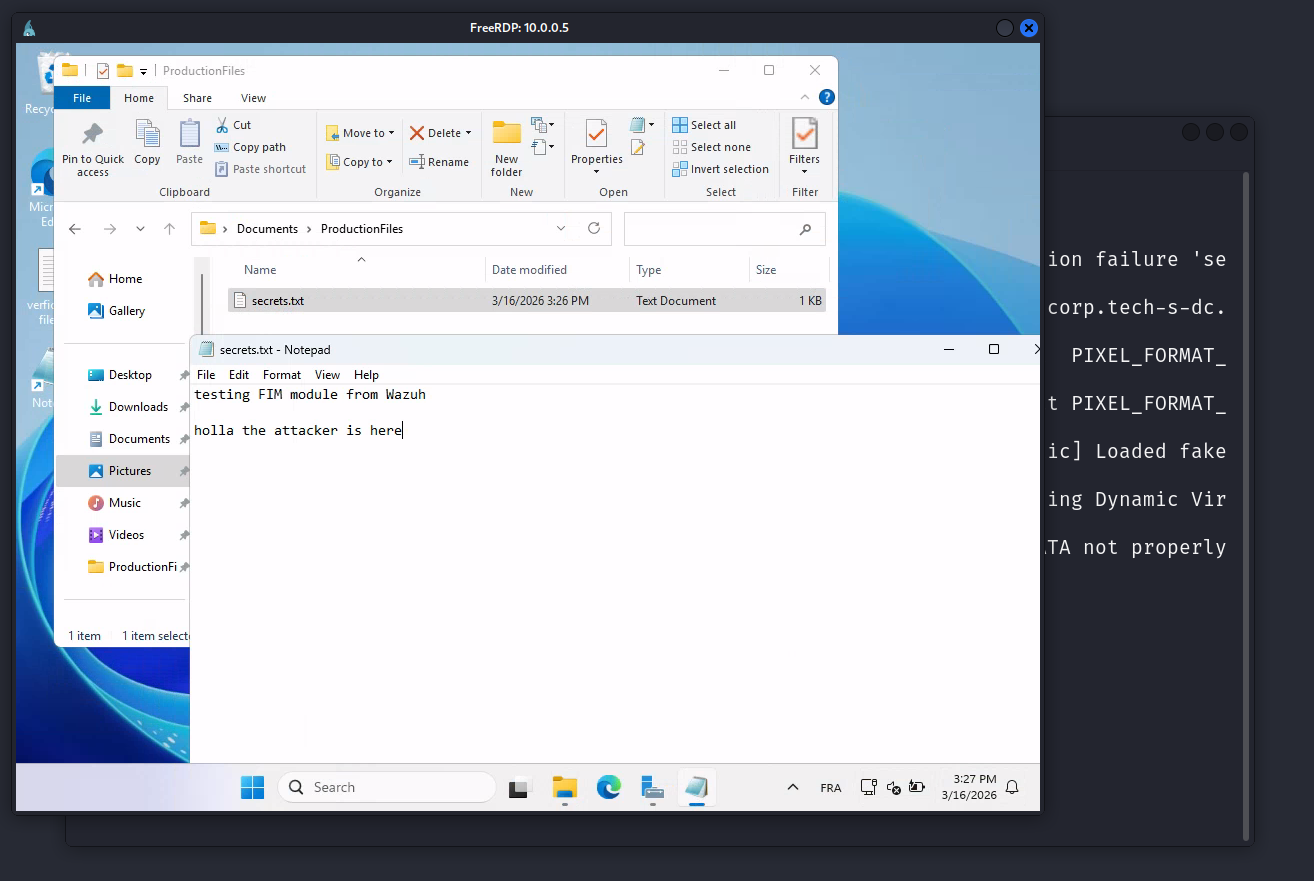Open Microsoft Edge from the taskbar
1314x881 pixels.
[609, 787]
